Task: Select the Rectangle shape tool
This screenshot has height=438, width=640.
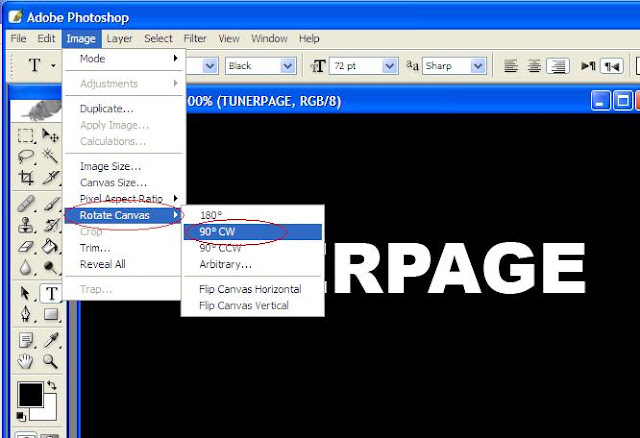Action: point(51,314)
